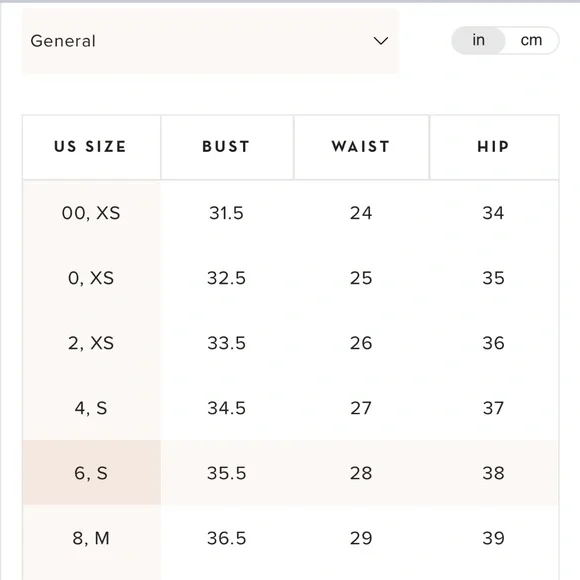Click the WAIST column header

click(361, 147)
